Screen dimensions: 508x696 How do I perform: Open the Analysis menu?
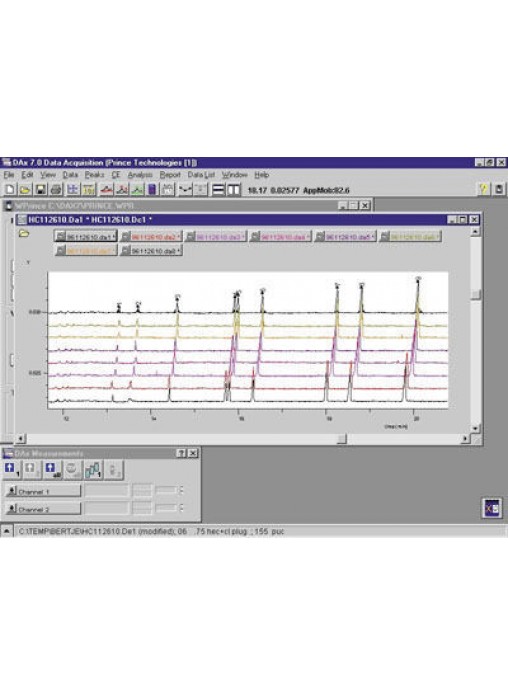(140, 175)
